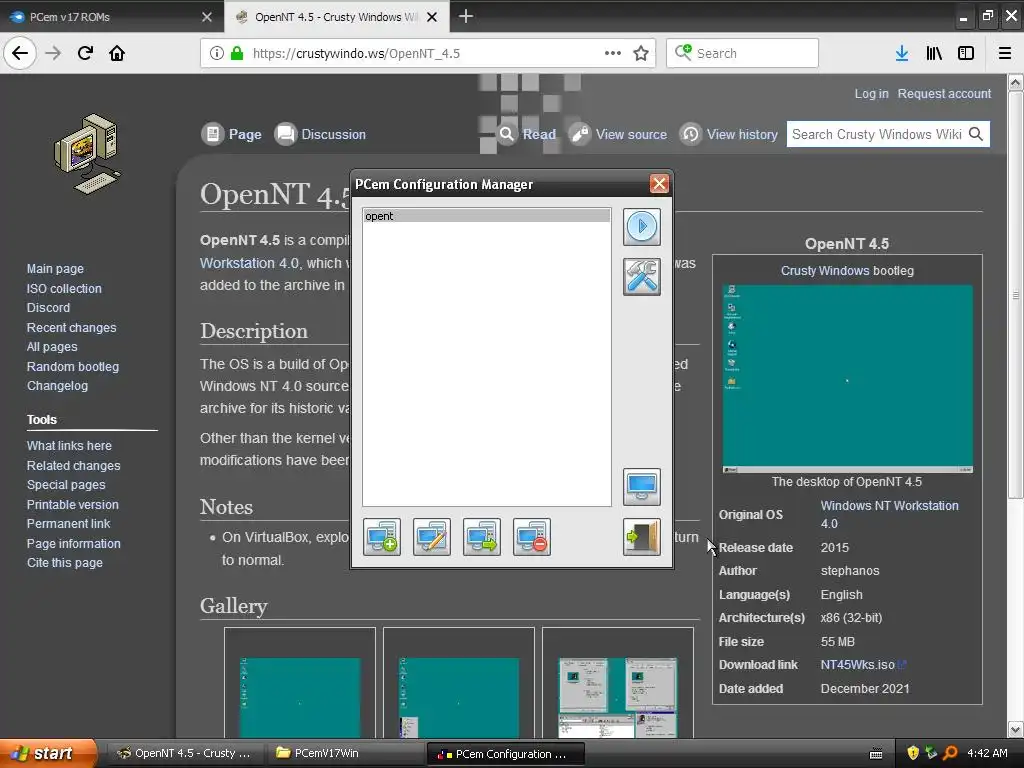Open the Changelog sidebar link
Image resolution: width=1024 pixels, height=768 pixels.
tap(57, 385)
